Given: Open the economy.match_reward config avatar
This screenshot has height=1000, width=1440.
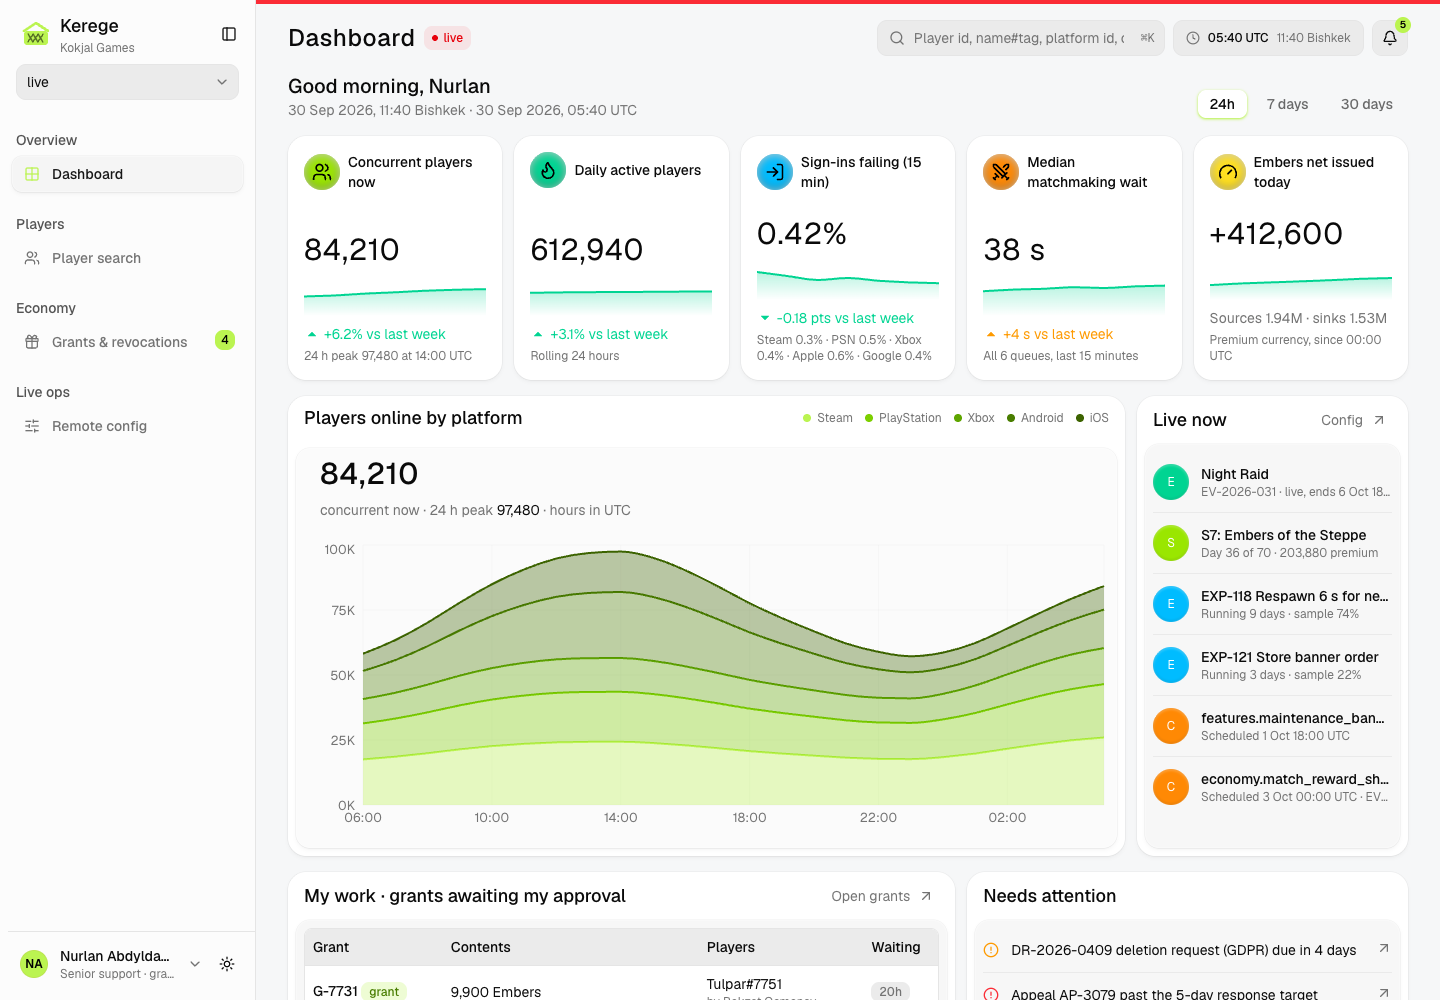Looking at the screenshot, I should (1171, 787).
